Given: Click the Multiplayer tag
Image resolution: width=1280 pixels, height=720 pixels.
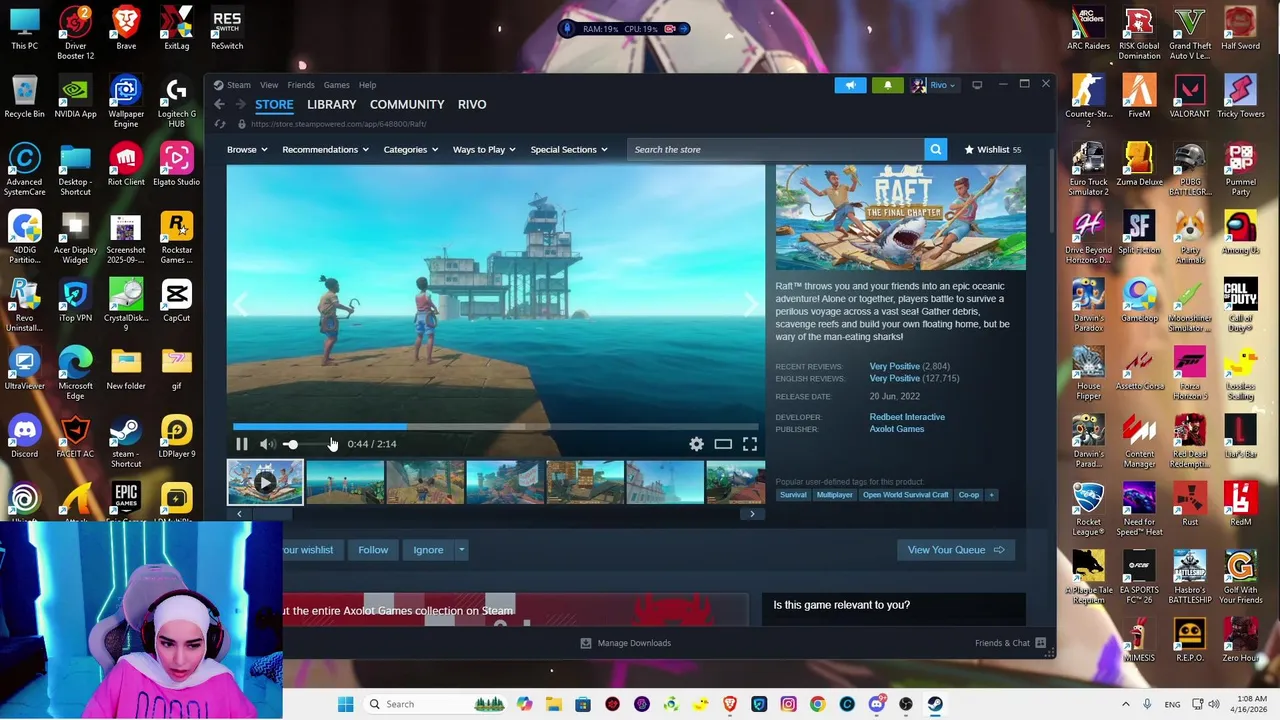Looking at the screenshot, I should click(x=834, y=495).
